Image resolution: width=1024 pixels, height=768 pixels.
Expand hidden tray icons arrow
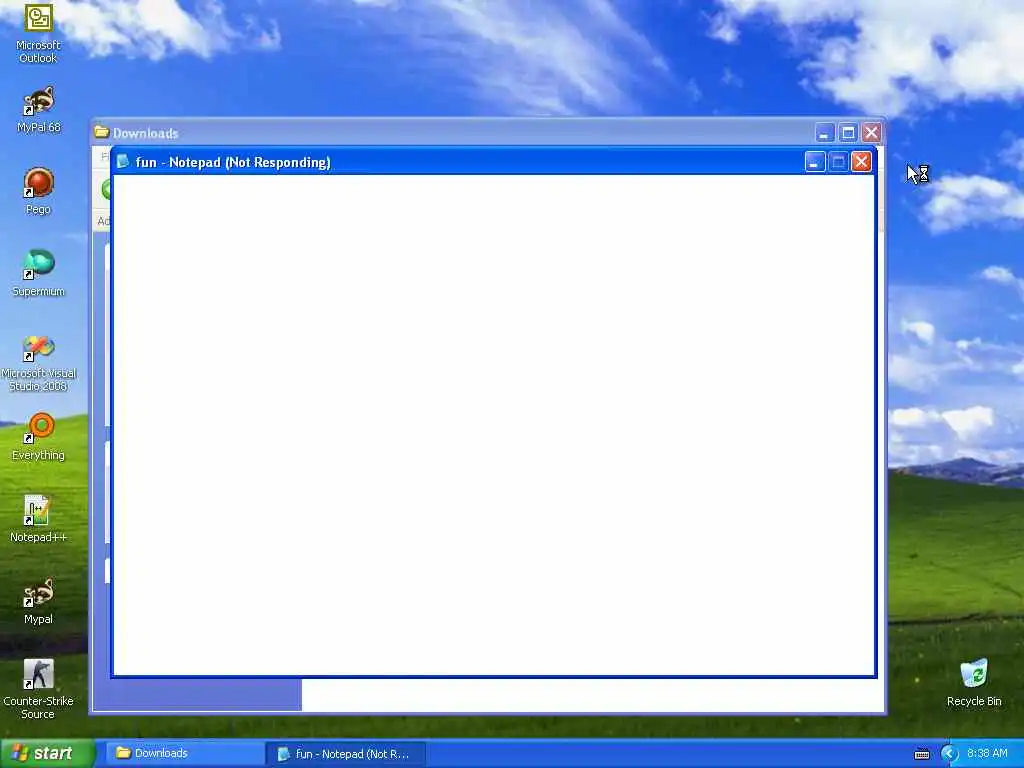coord(949,754)
